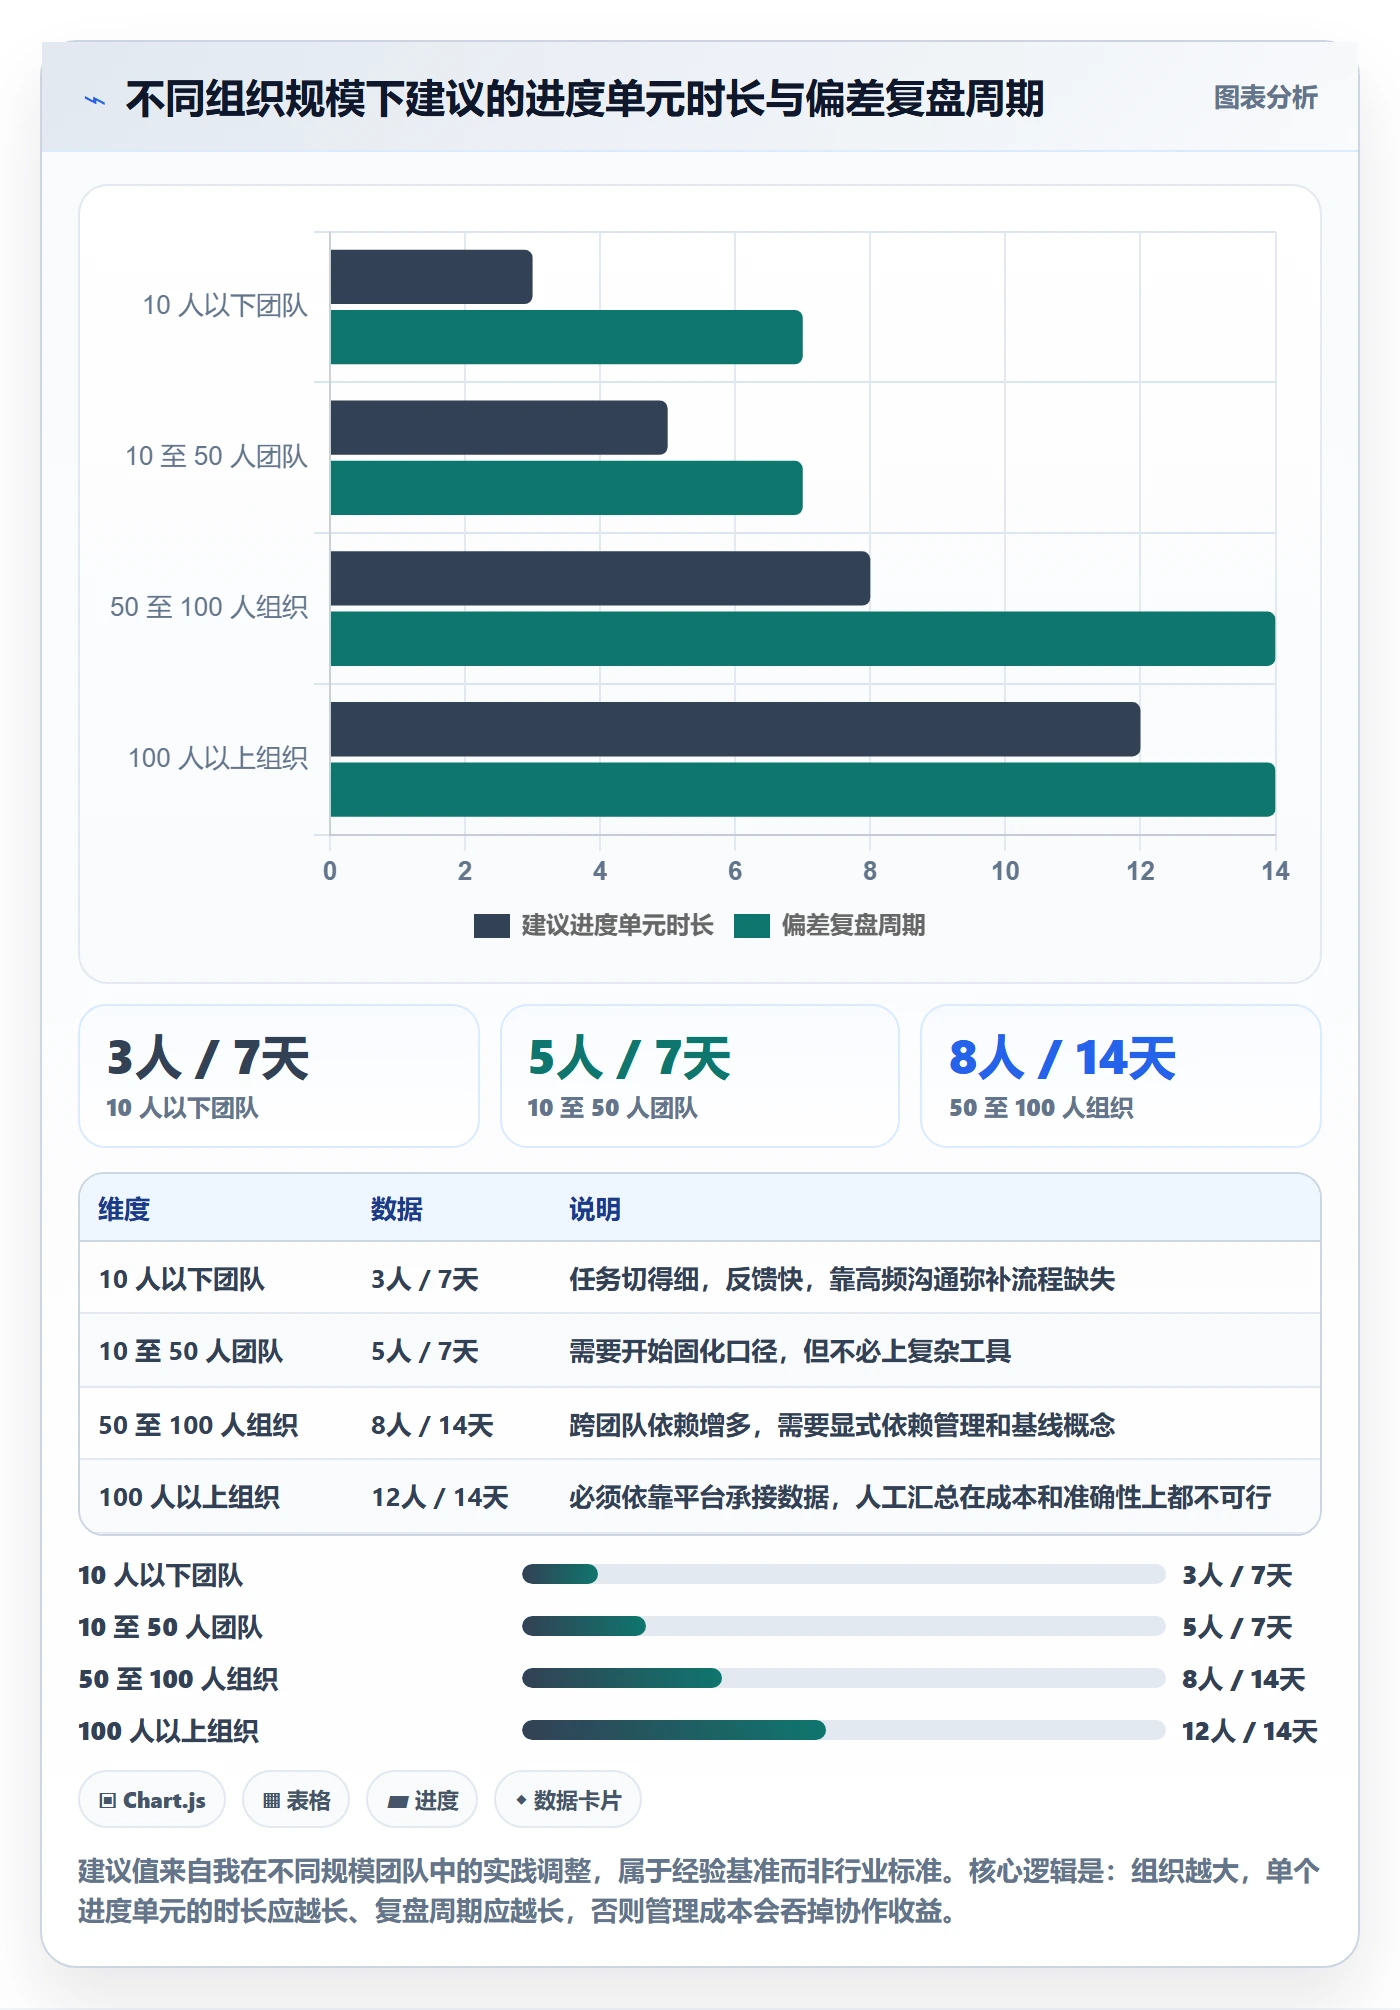
Task: Click dark bar for 100 人以上组织
Action: pyautogui.click(x=735, y=729)
